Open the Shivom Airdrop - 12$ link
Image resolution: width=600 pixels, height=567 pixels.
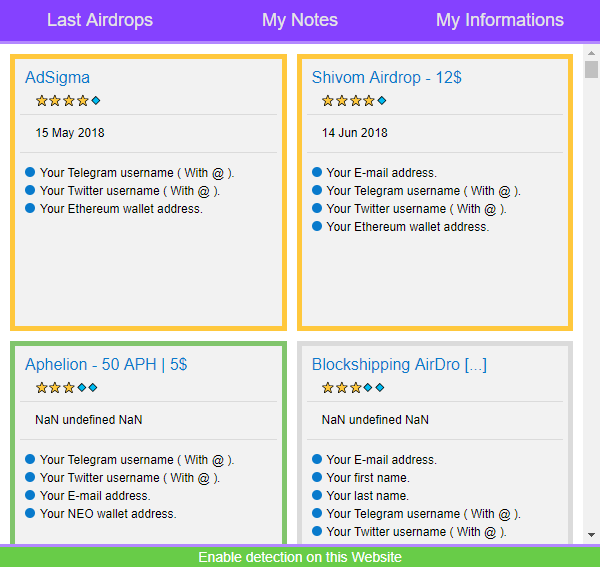tap(386, 77)
